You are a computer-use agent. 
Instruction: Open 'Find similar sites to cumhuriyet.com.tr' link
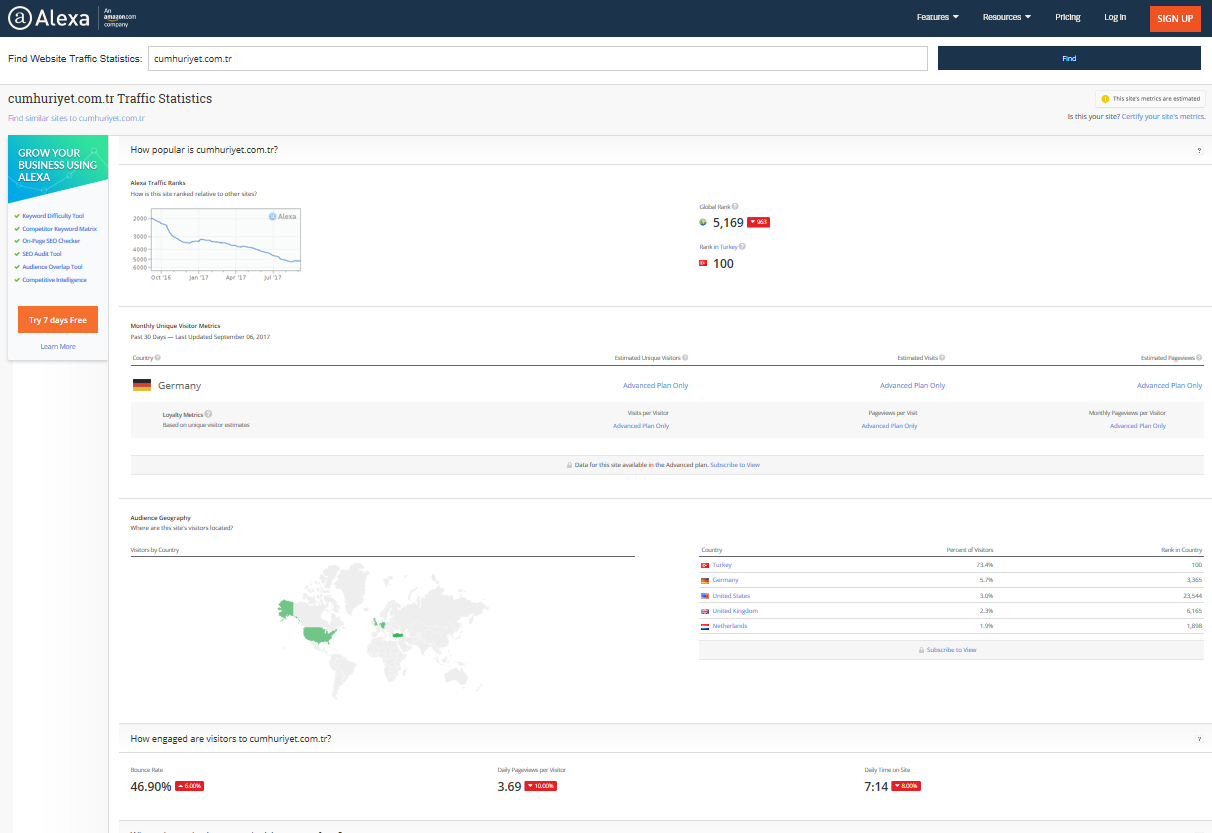(x=76, y=118)
